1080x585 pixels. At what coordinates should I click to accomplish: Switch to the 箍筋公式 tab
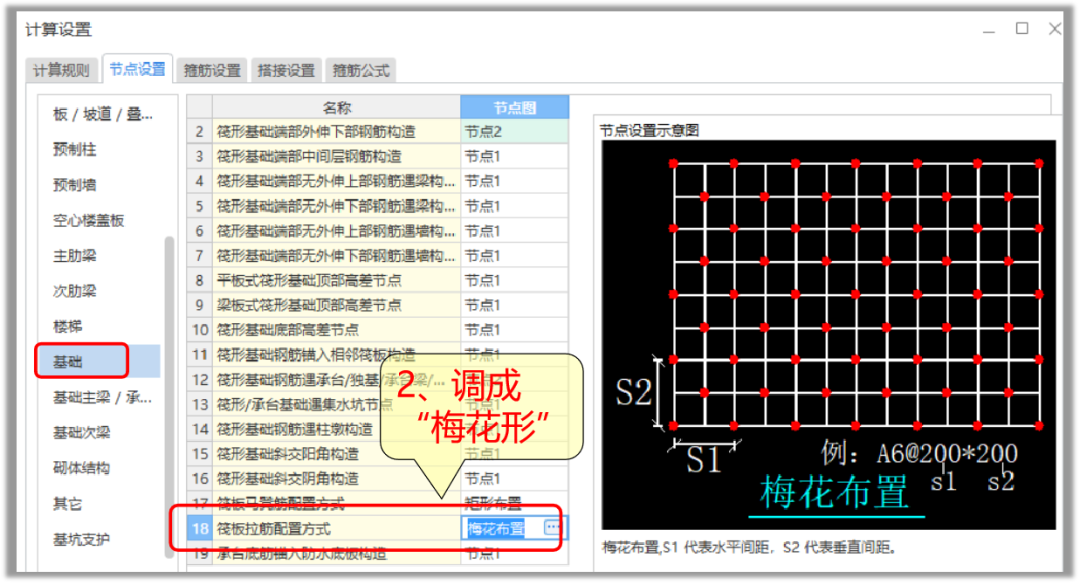pos(360,70)
